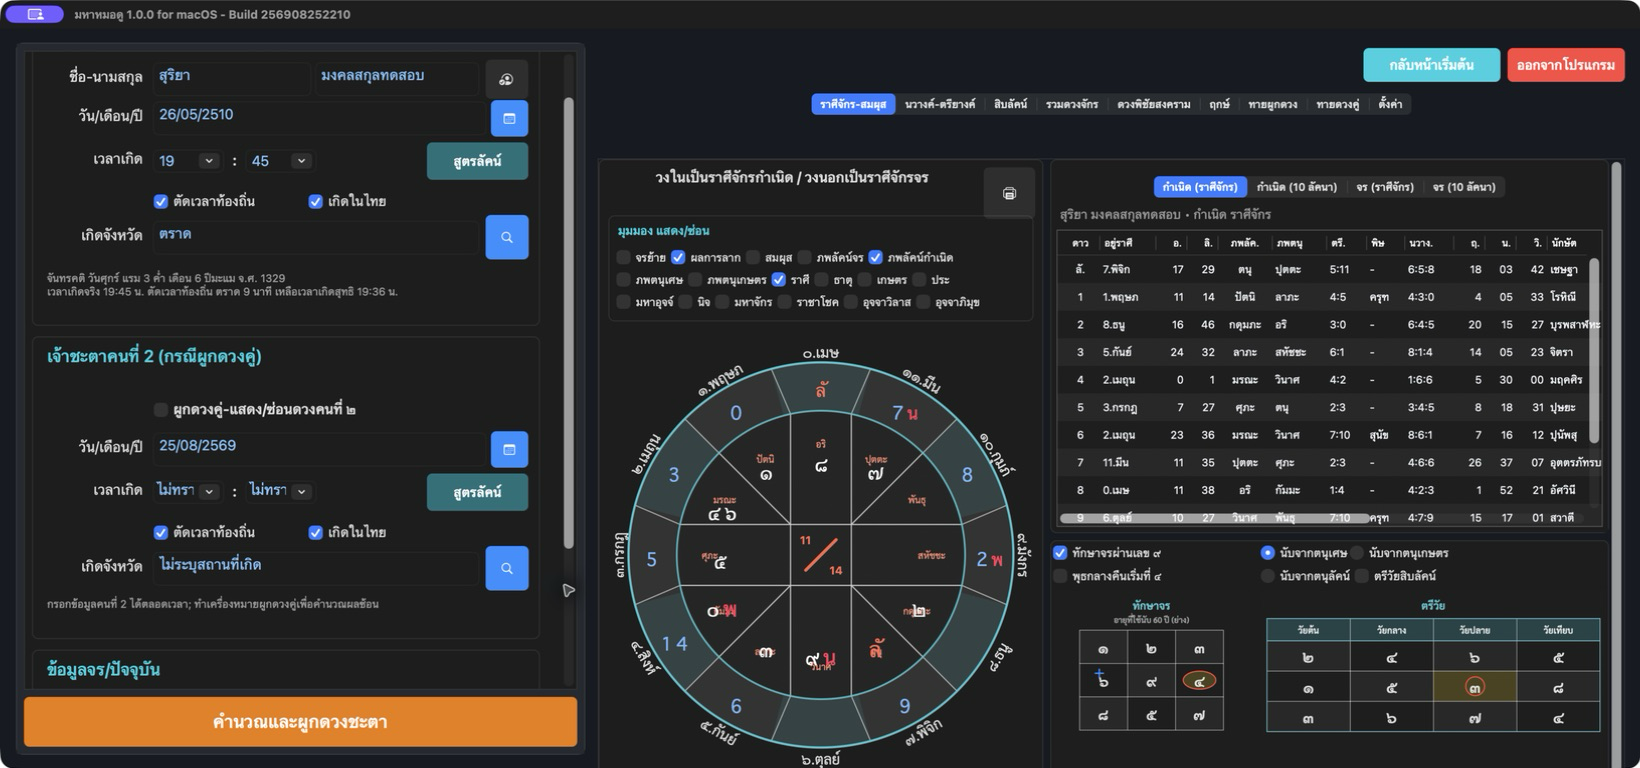This screenshot has height=768, width=1640.
Task: Enable the นิจ view checkbox
Action: coord(686,302)
